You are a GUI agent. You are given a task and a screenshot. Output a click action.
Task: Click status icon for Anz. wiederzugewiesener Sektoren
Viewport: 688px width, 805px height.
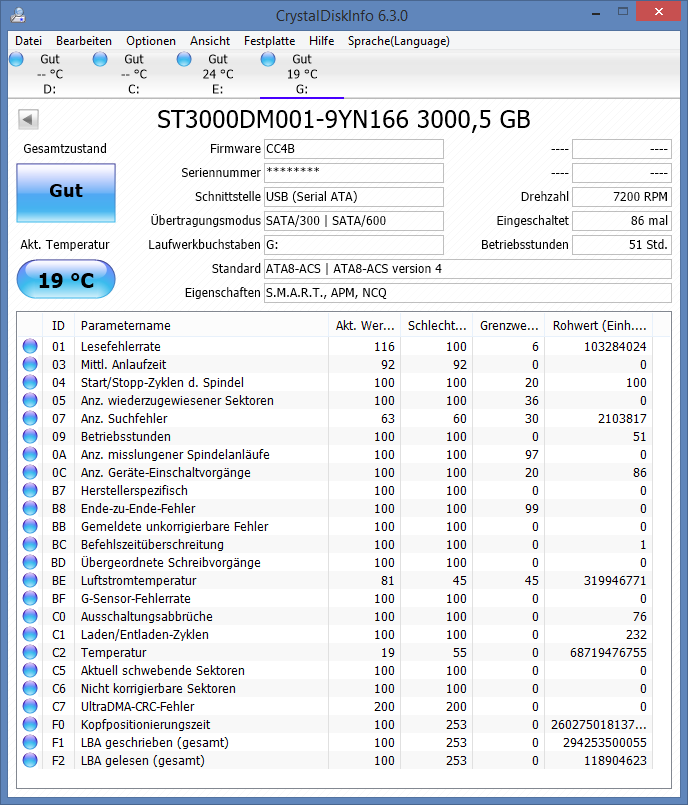(x=30, y=400)
